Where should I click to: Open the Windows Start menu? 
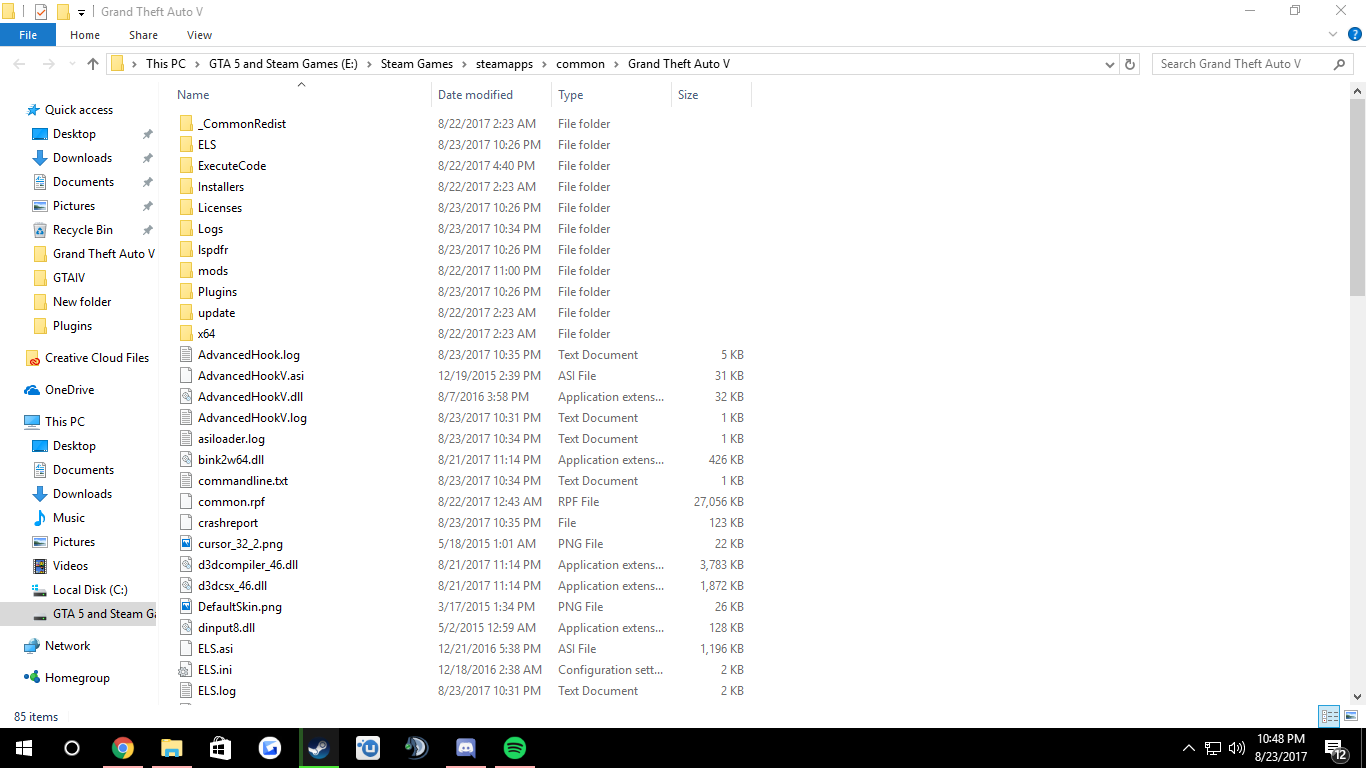(24, 748)
